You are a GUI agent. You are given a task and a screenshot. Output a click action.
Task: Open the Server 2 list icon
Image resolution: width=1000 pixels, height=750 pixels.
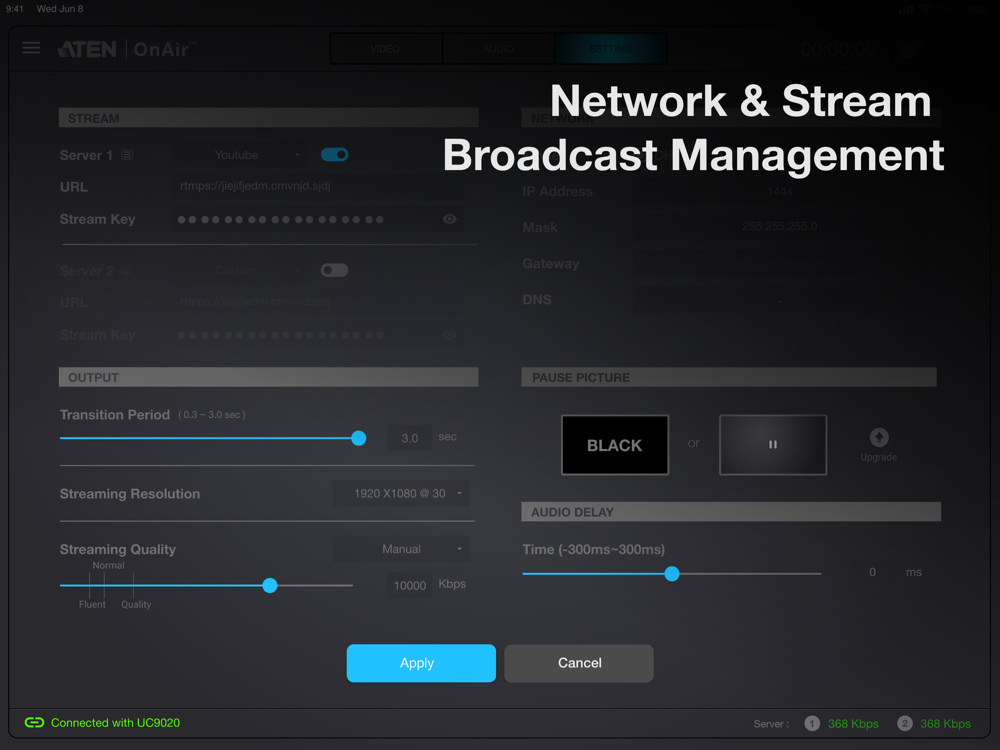128,271
